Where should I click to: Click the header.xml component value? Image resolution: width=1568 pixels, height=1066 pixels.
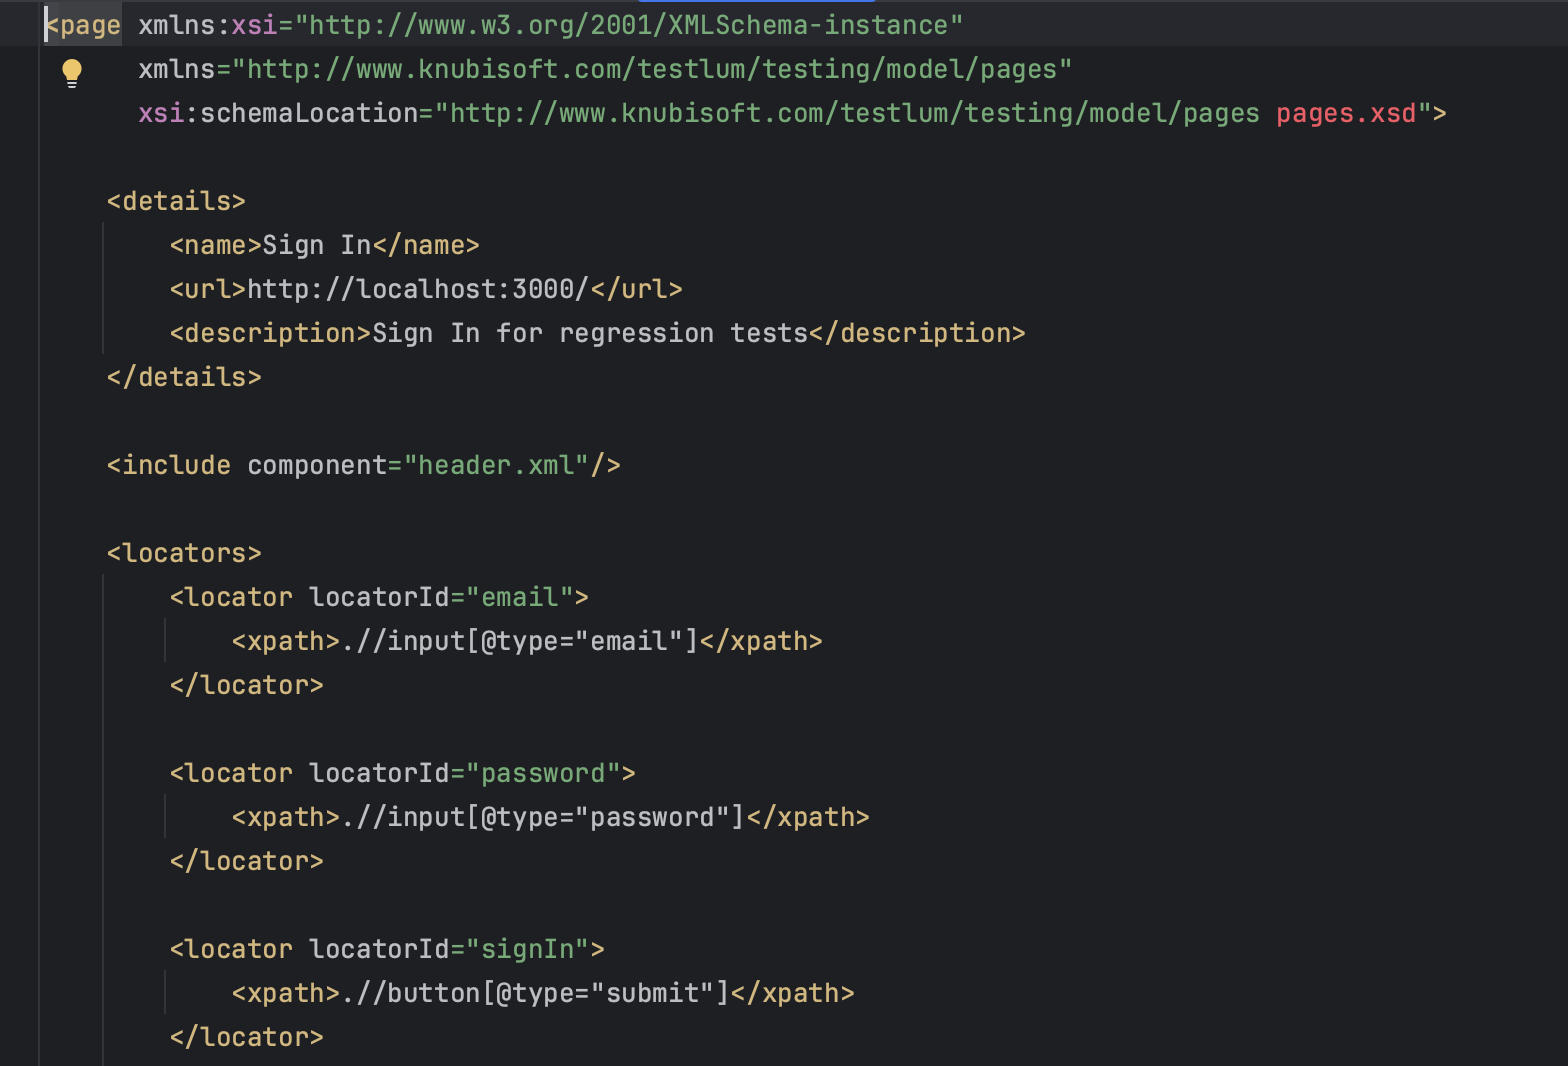[495, 465]
